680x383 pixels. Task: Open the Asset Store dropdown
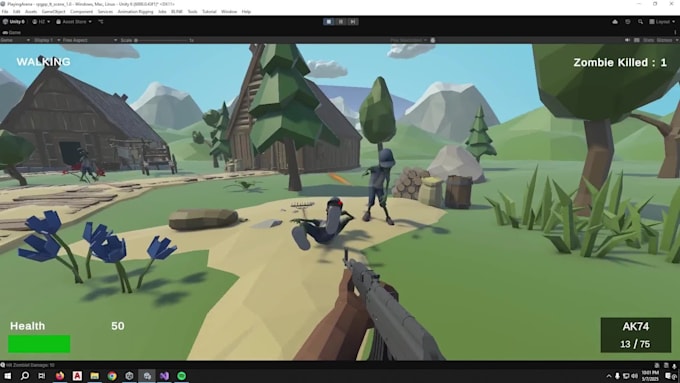click(x=74, y=22)
